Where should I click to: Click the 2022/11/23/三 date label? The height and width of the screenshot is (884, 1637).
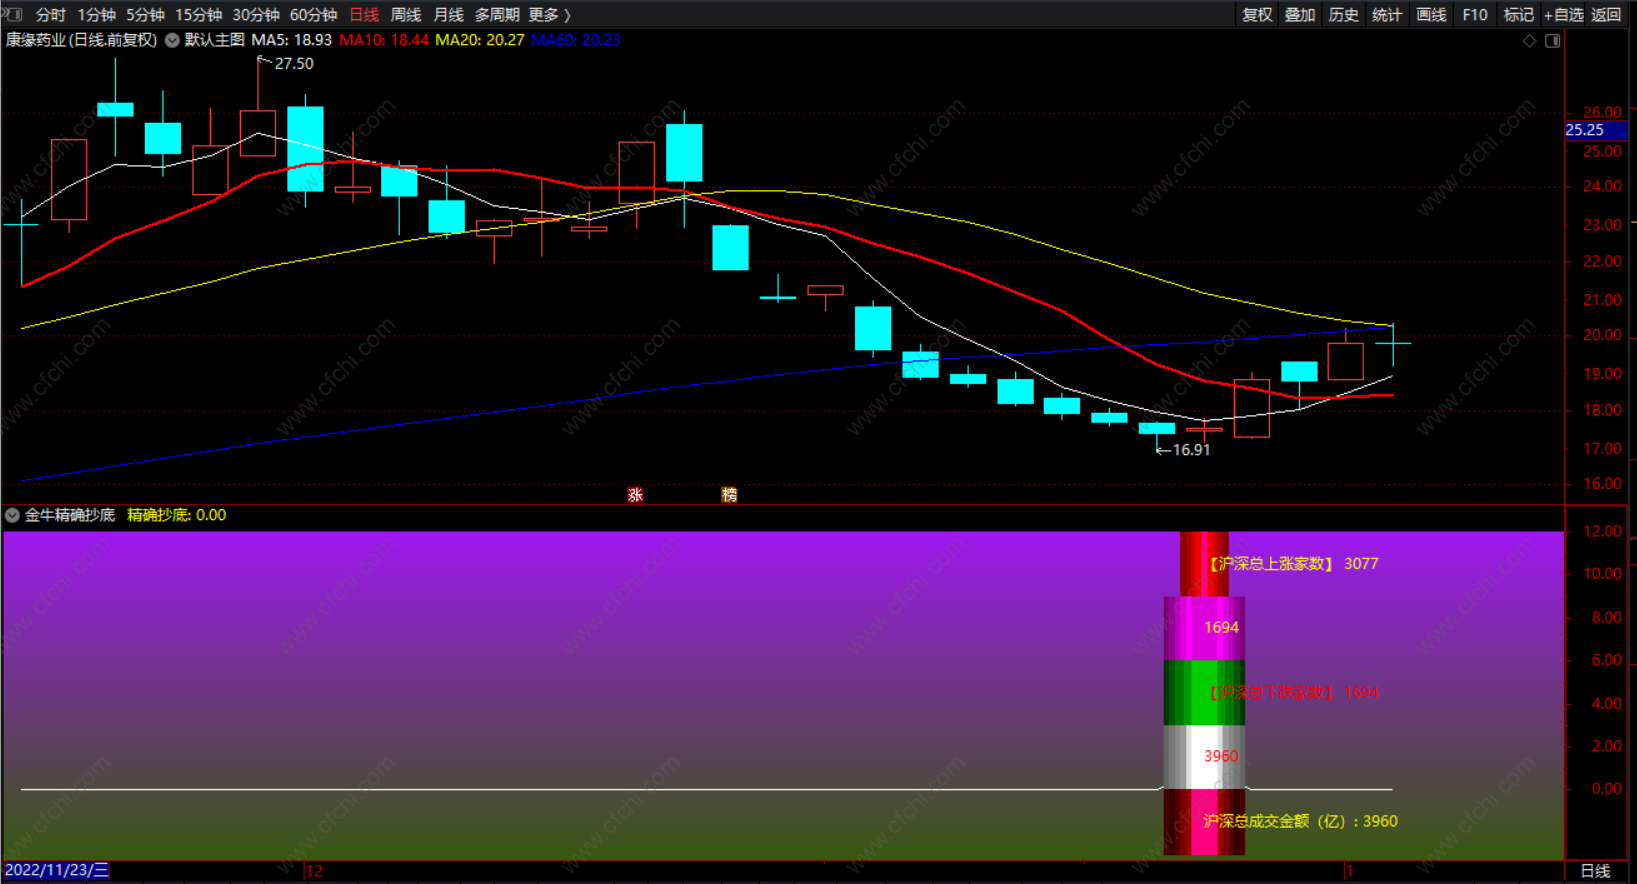click(57, 870)
